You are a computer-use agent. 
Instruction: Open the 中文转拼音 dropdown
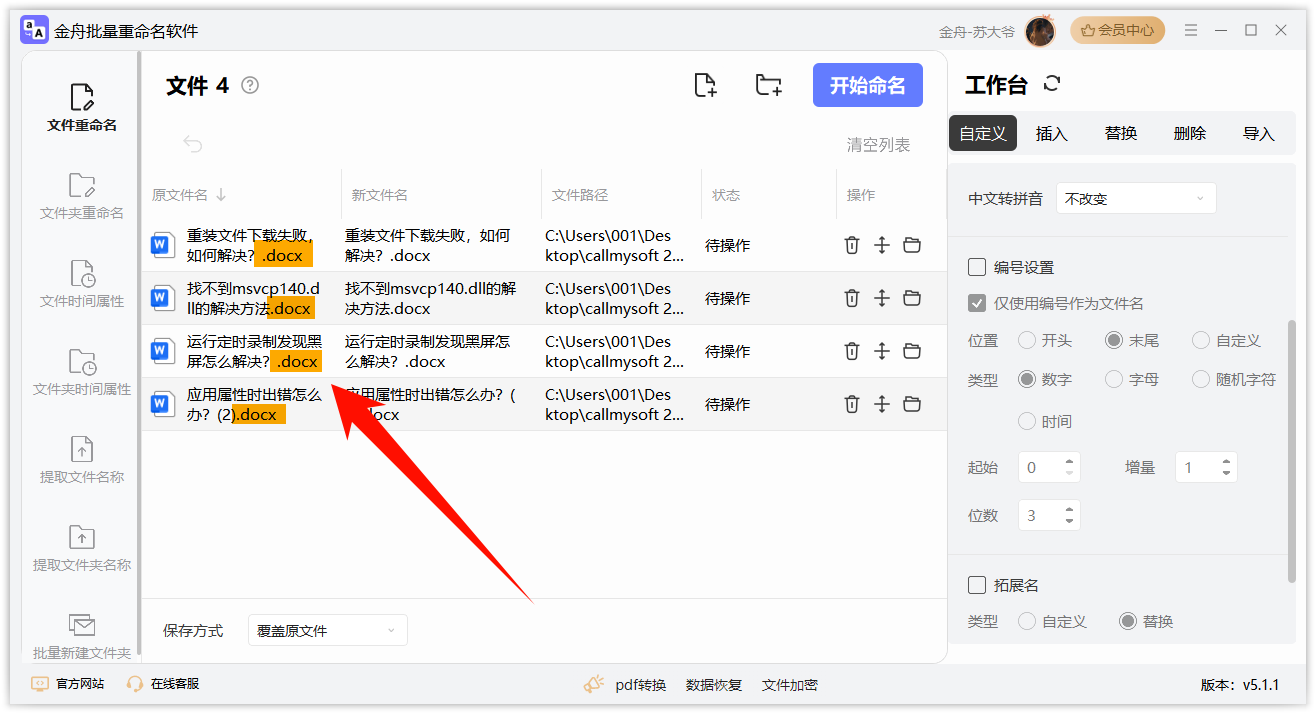(x=1136, y=198)
